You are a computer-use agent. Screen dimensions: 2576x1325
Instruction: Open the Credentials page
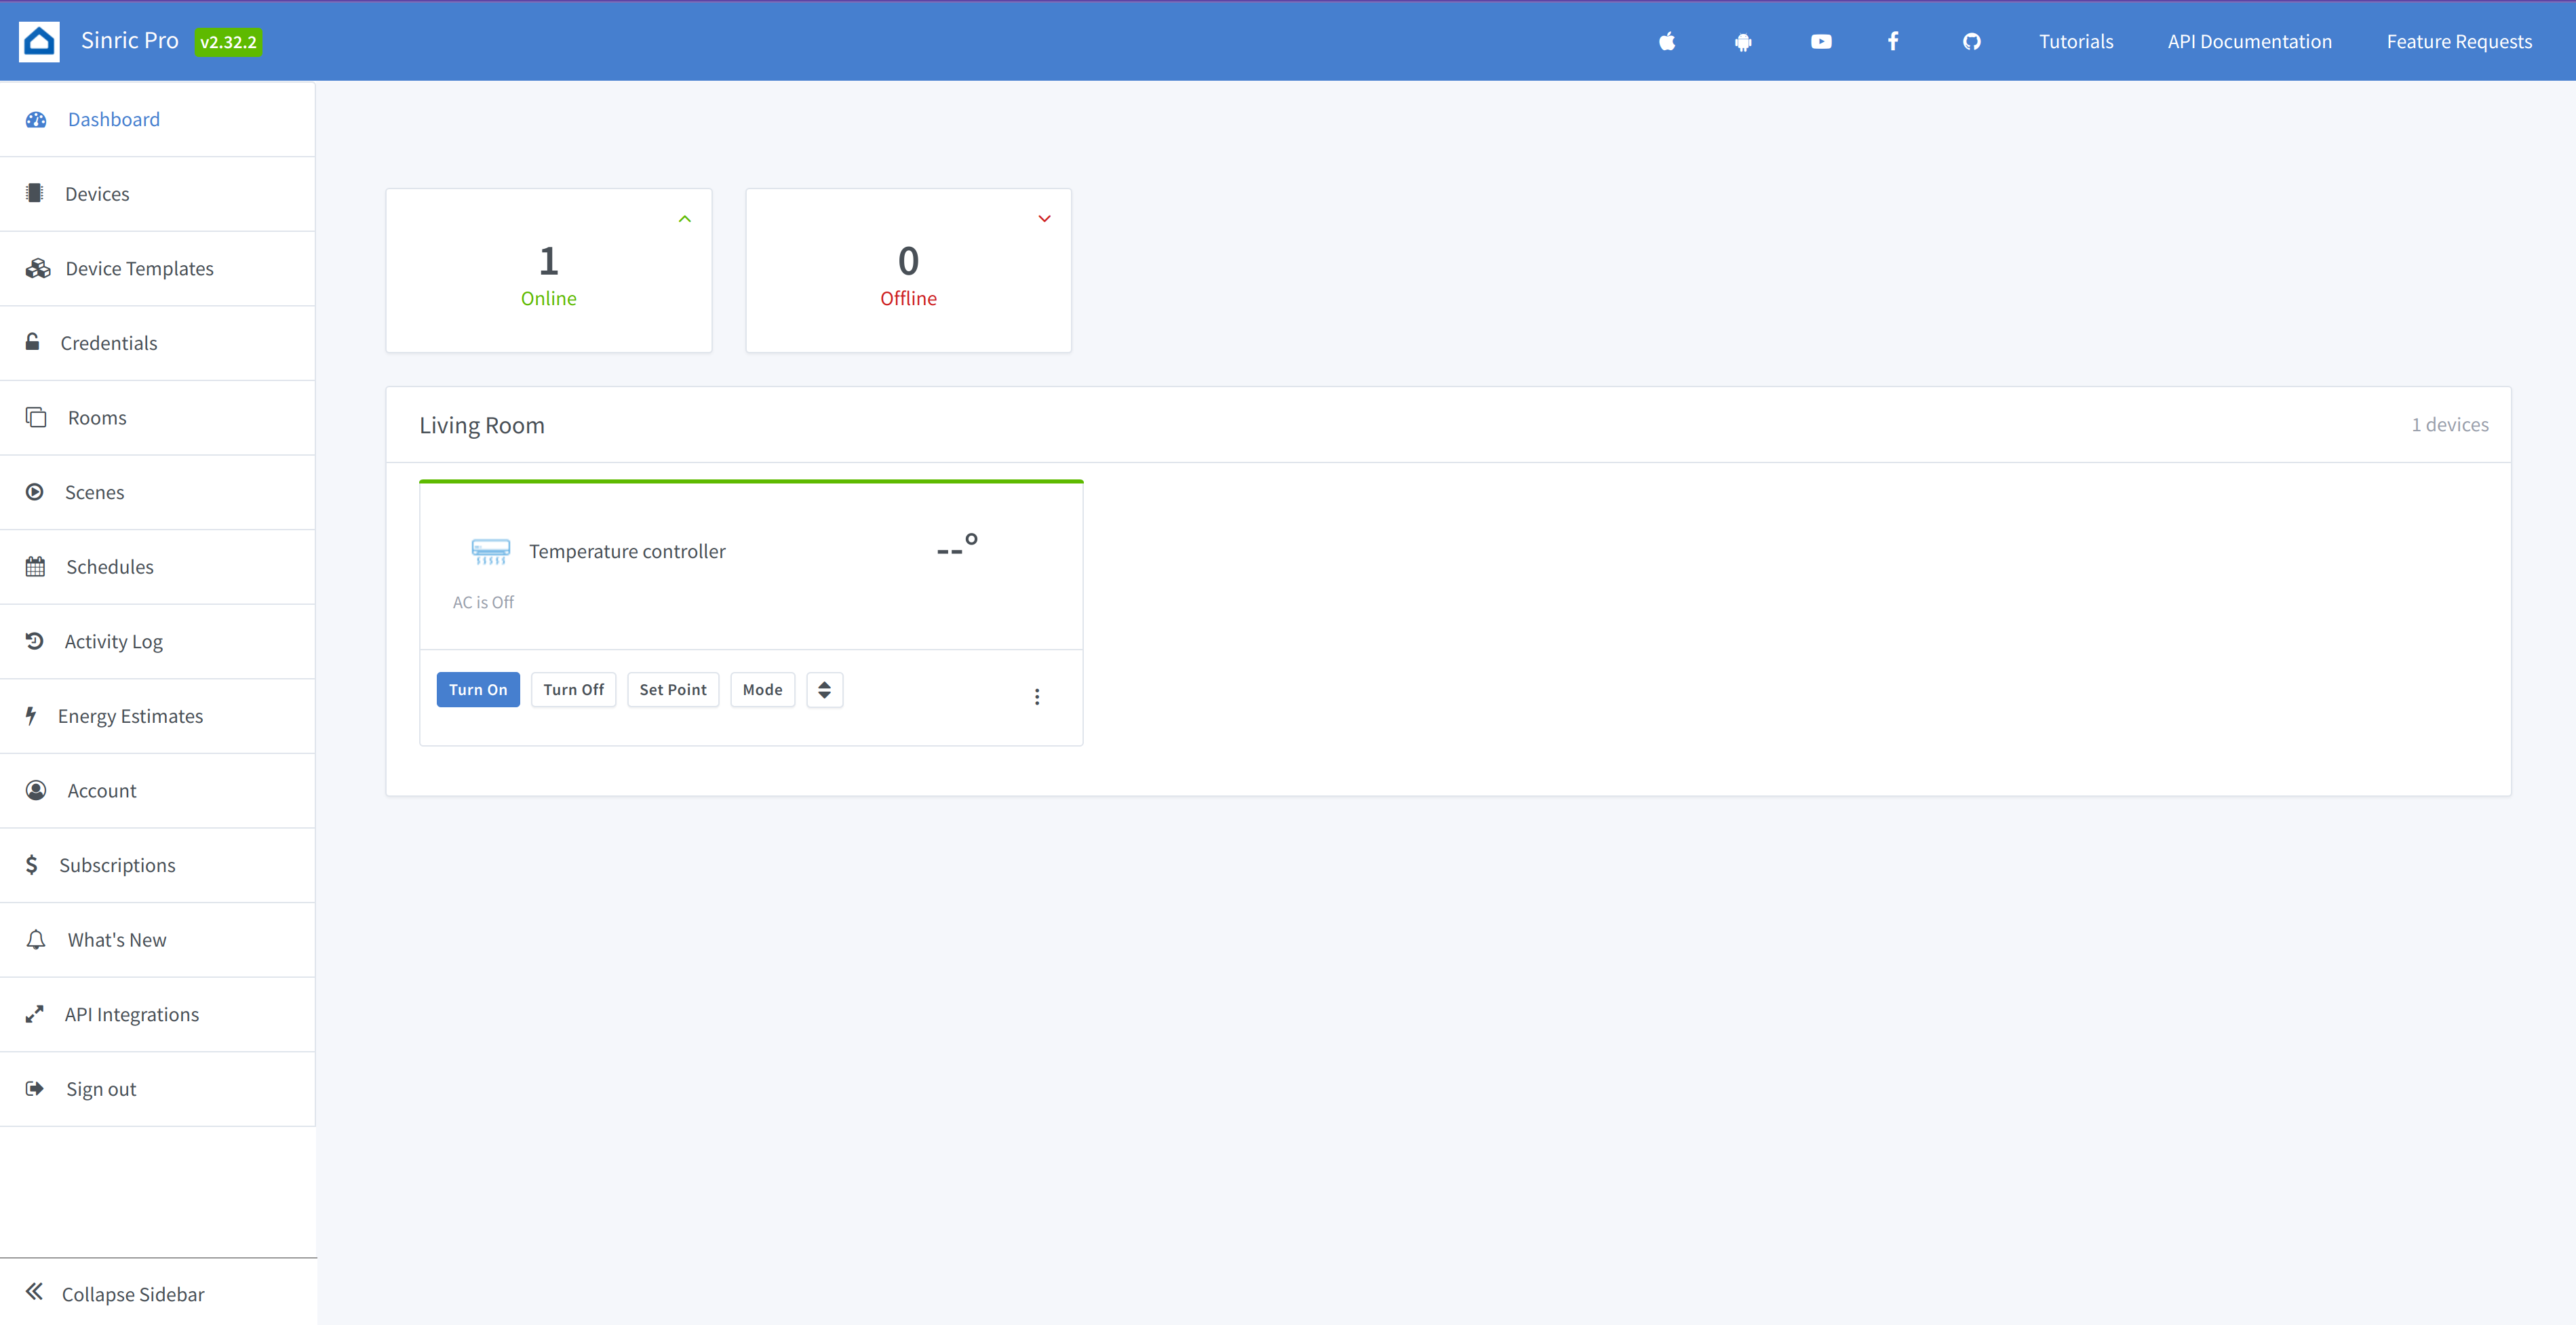click(158, 343)
